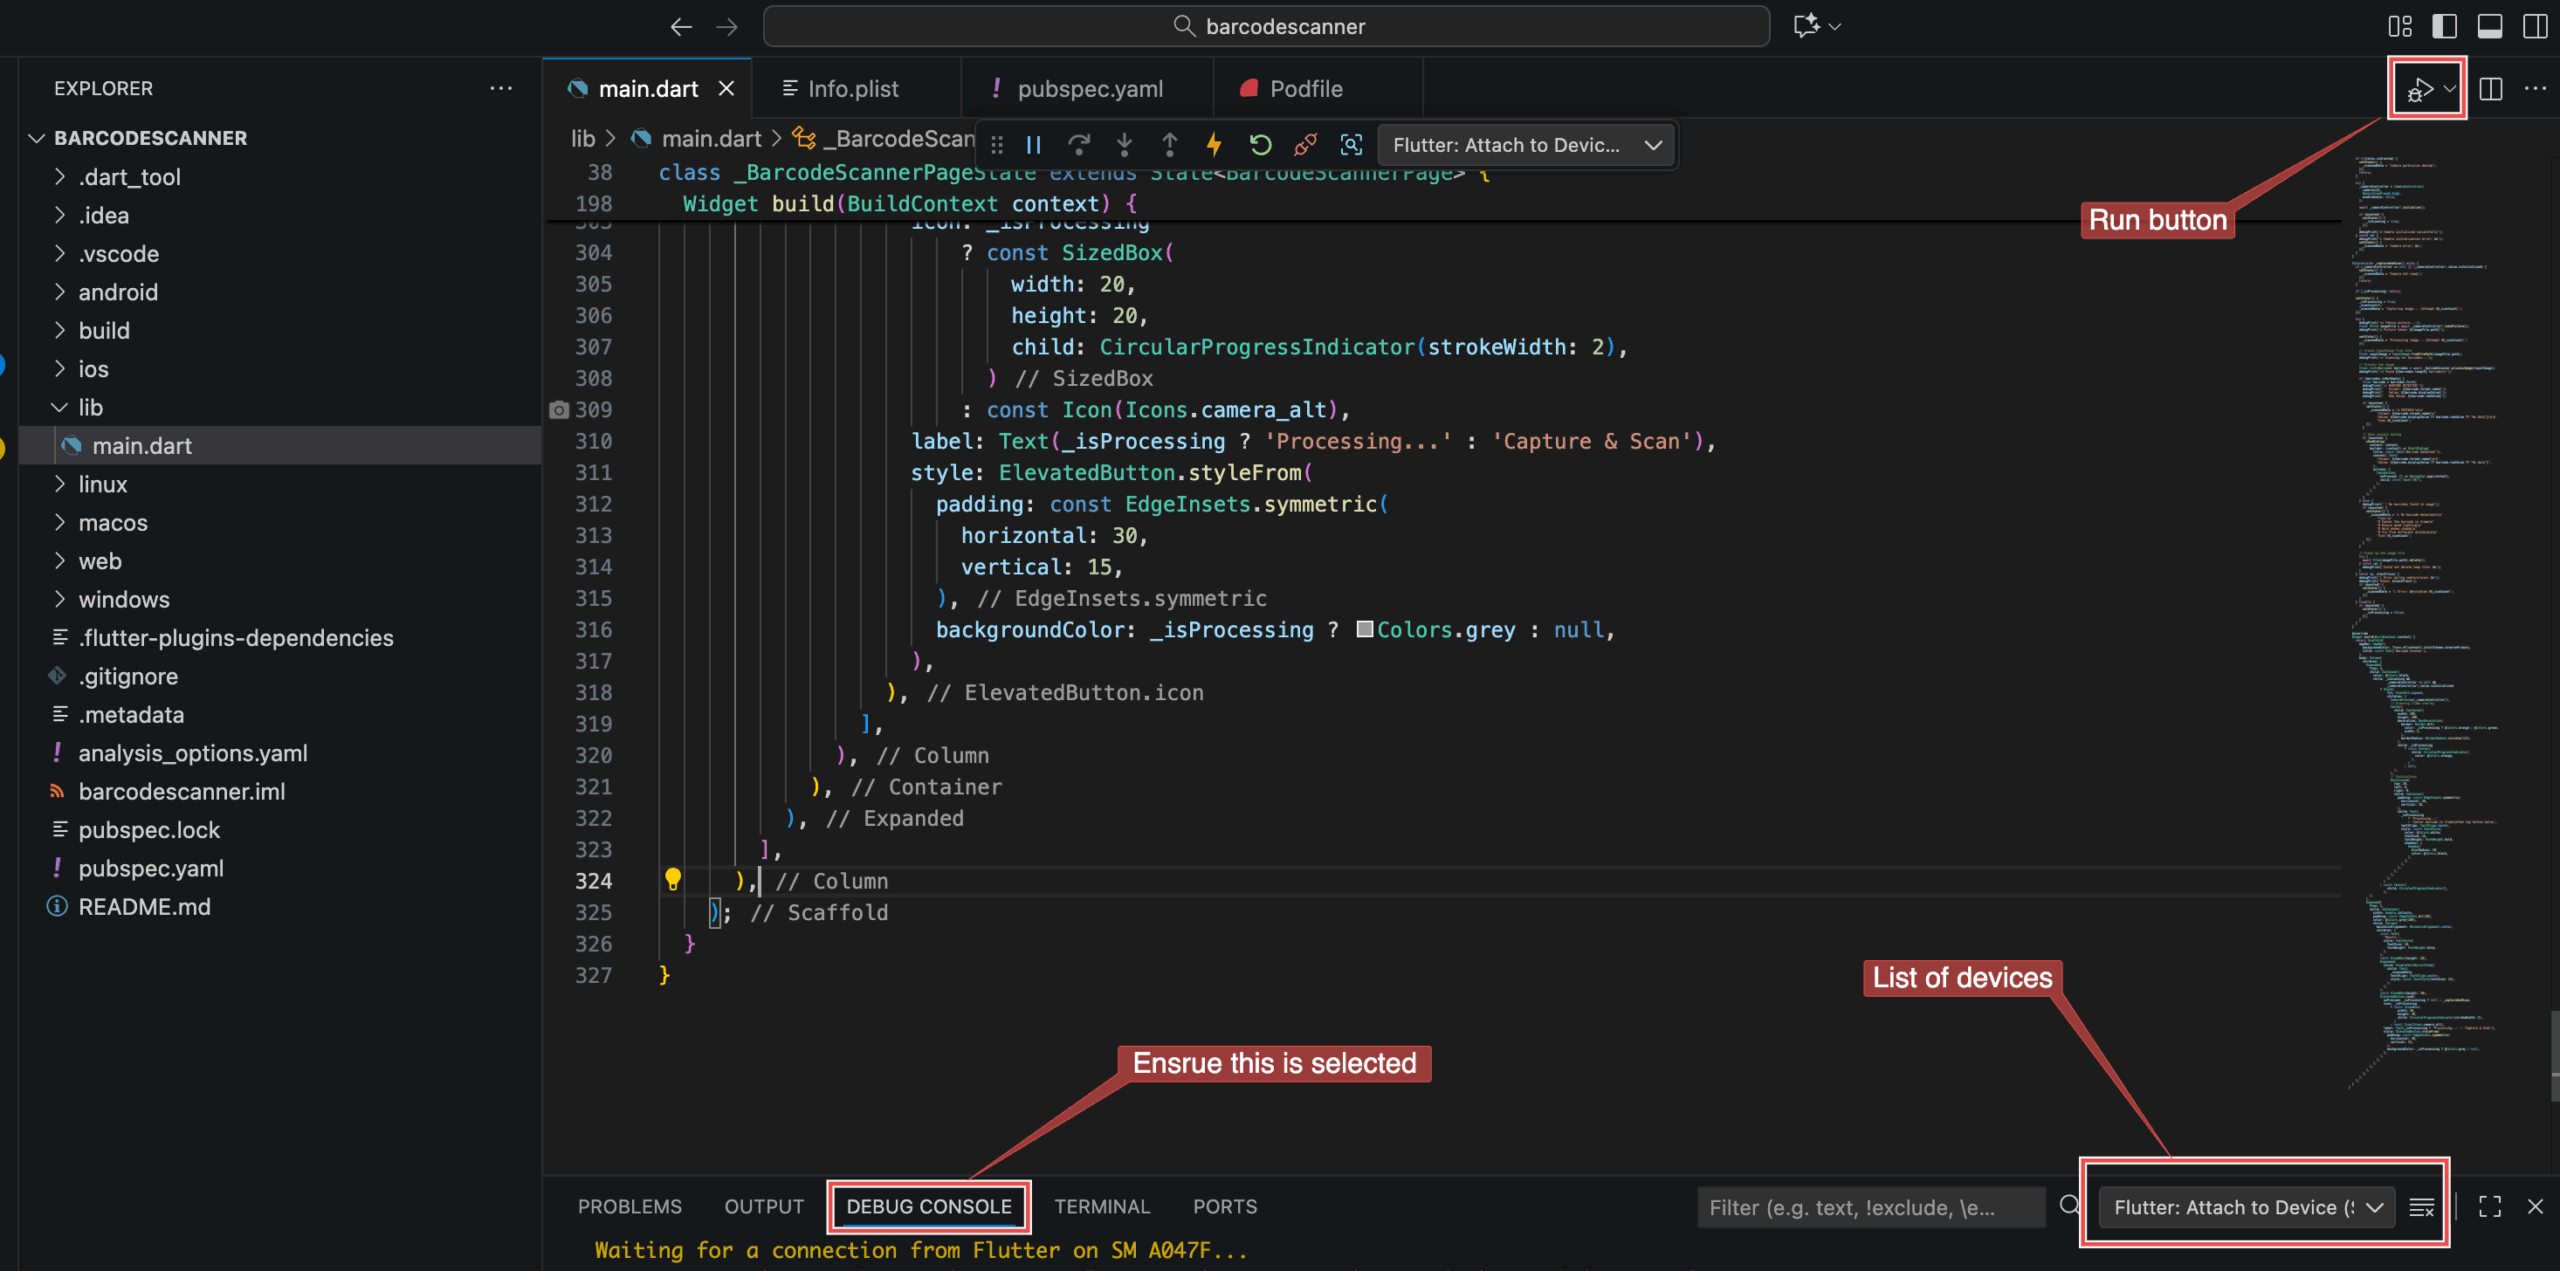Open the Flutter: Attach to Device configuration dropdown
This screenshot has width=2560, height=1271.
pyautogui.click(x=1525, y=145)
